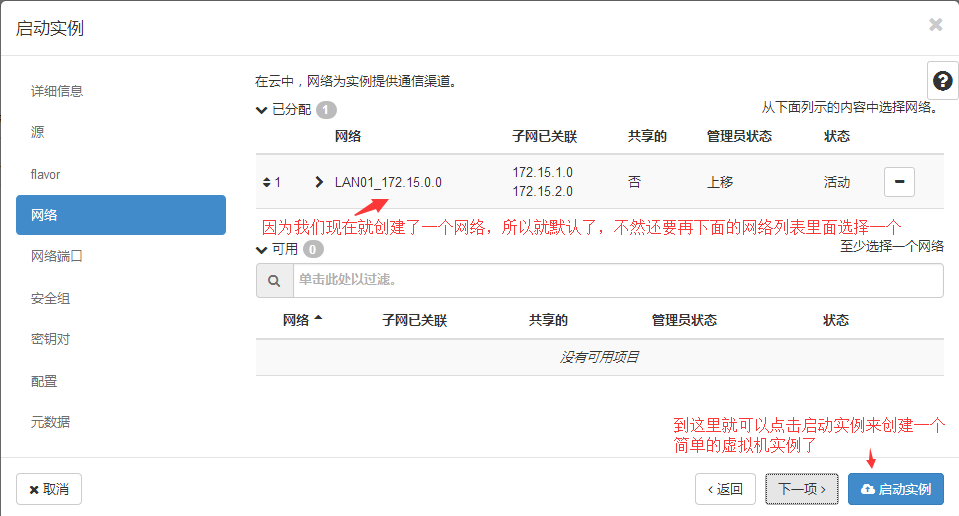Open the 密钥对 tab

tap(51, 339)
